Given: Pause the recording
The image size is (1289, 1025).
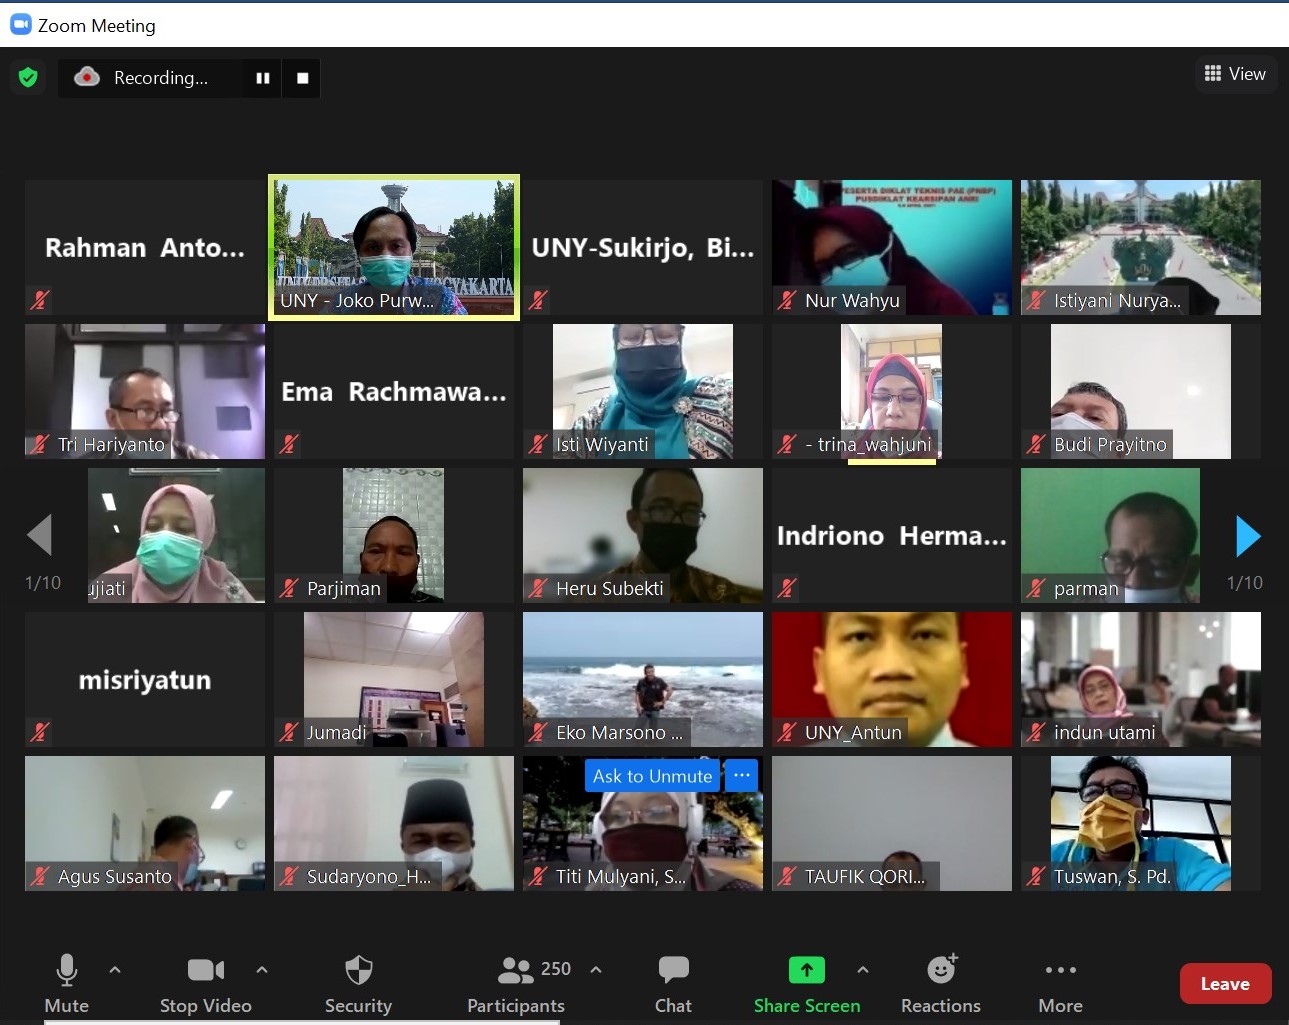Looking at the screenshot, I should [263, 78].
